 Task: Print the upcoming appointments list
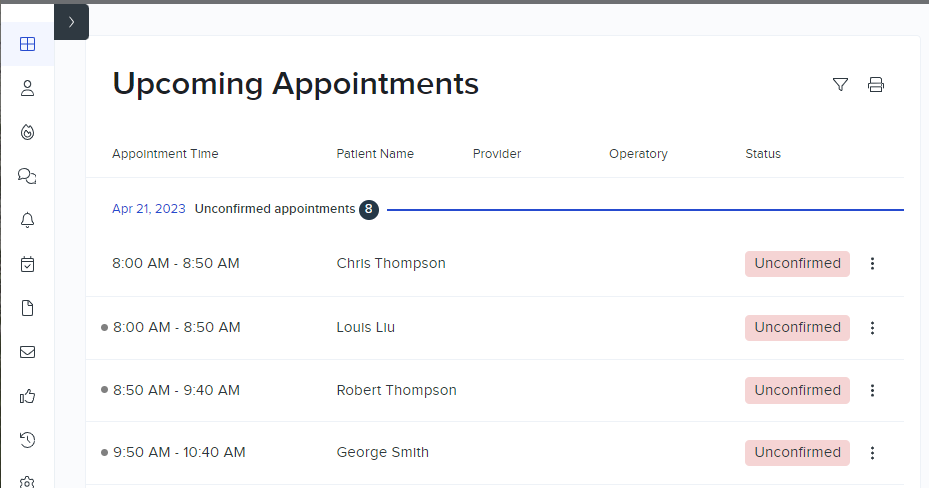(876, 85)
